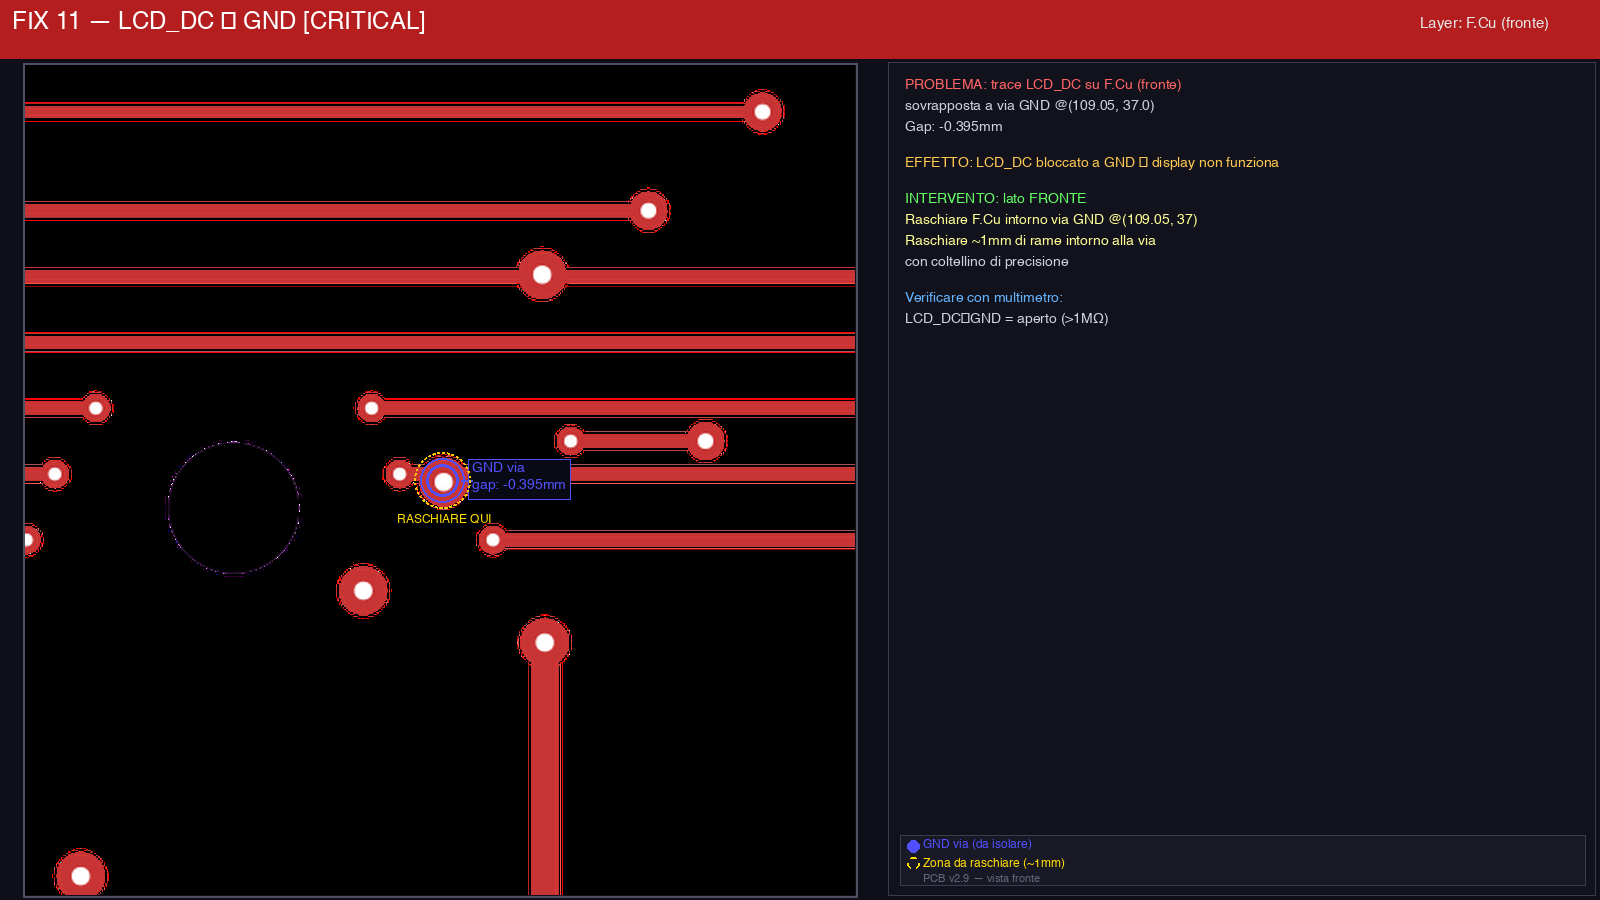Click the 'PCB v2.9 — vista fronte' footer text
1600x900 pixels.
(x=980, y=878)
